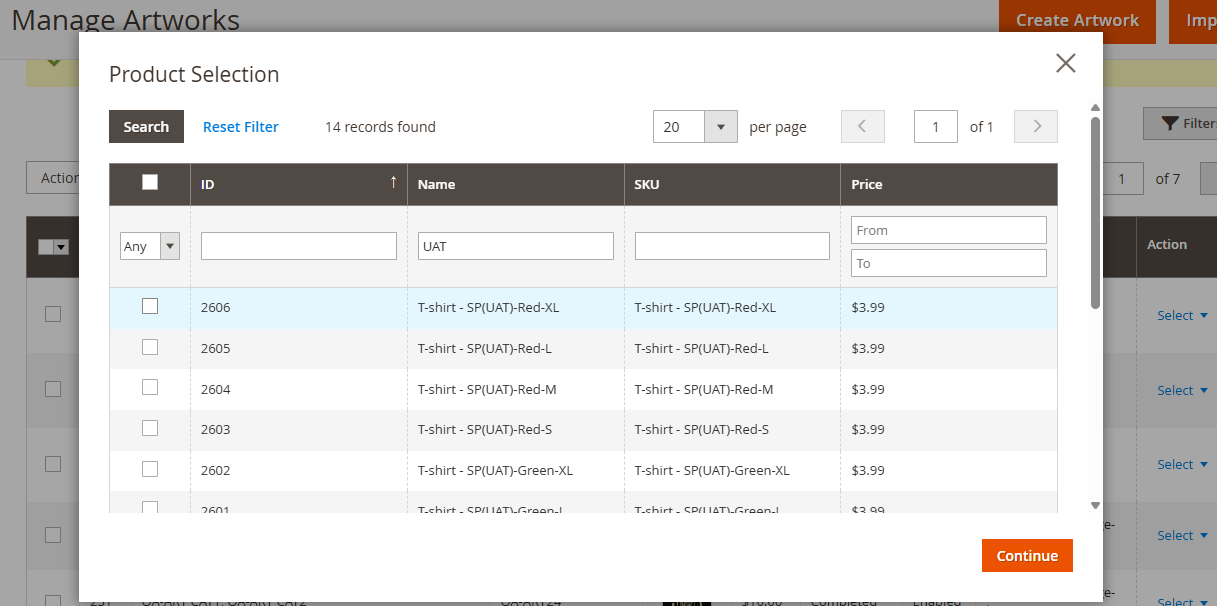Screen dimensions: 1217x606
Task: Sort by the SKU column header
Action: 647,184
